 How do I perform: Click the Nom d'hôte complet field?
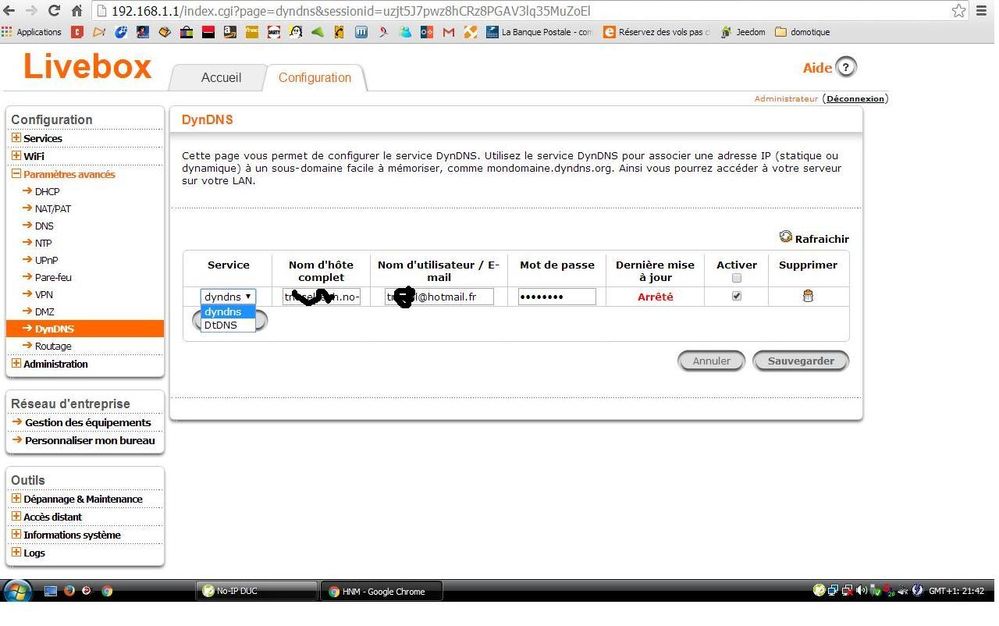click(322, 297)
